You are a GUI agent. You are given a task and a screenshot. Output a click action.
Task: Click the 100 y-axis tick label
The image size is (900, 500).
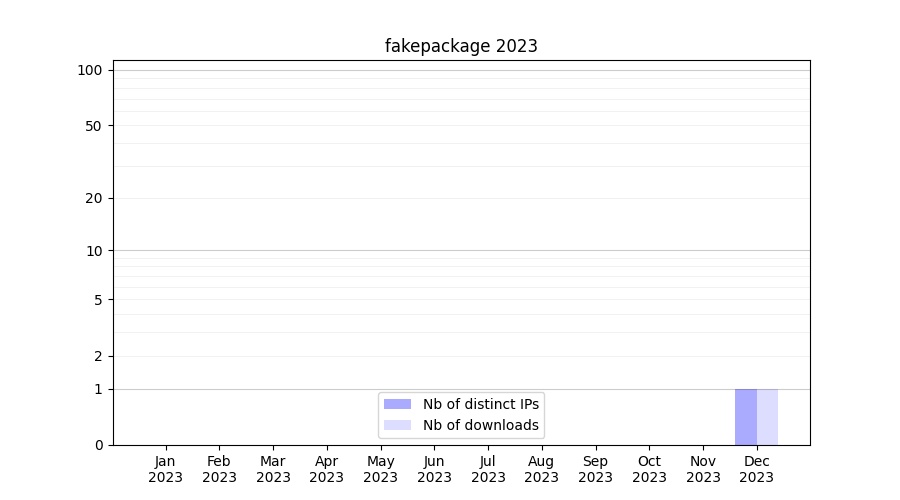[90, 70]
